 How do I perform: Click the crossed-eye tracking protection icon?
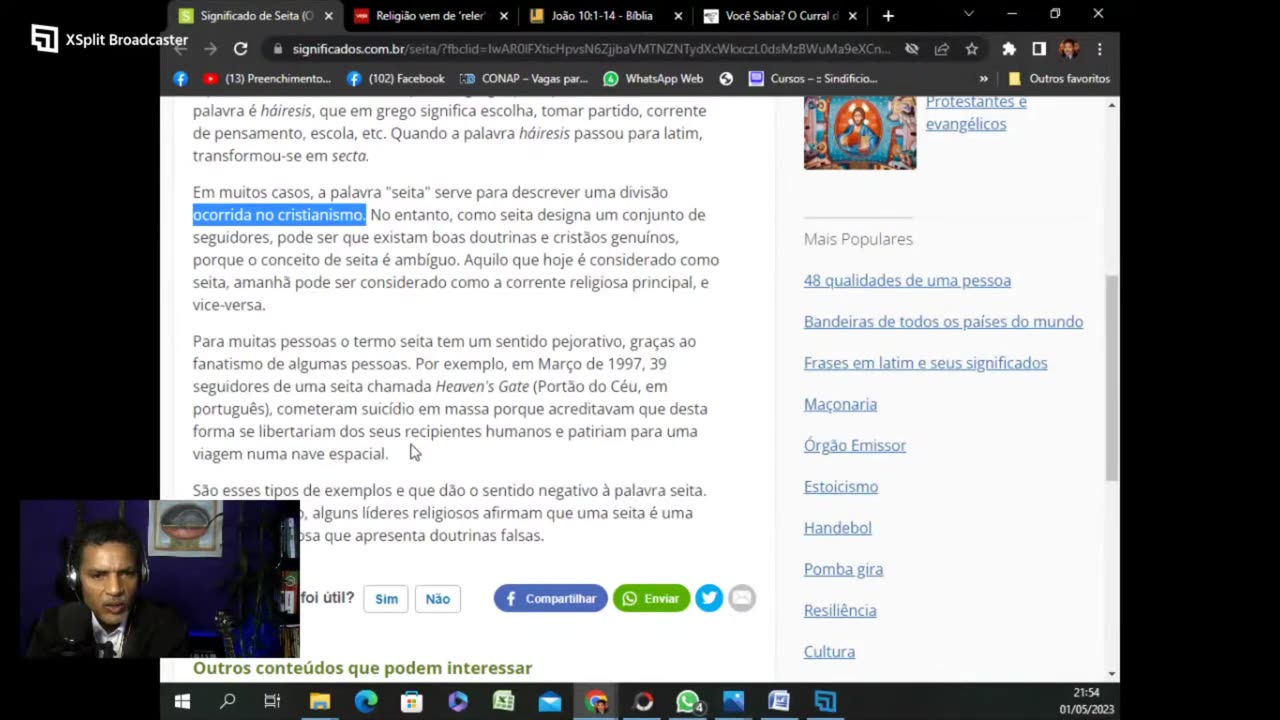(911, 48)
